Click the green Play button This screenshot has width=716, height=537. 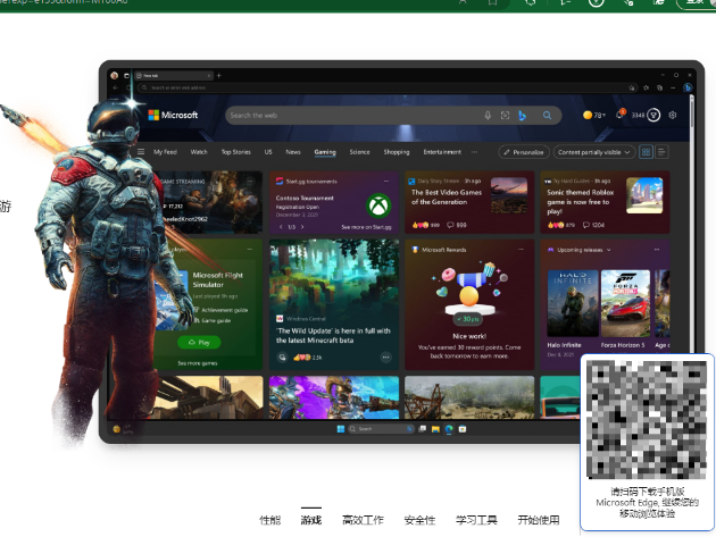[199, 342]
